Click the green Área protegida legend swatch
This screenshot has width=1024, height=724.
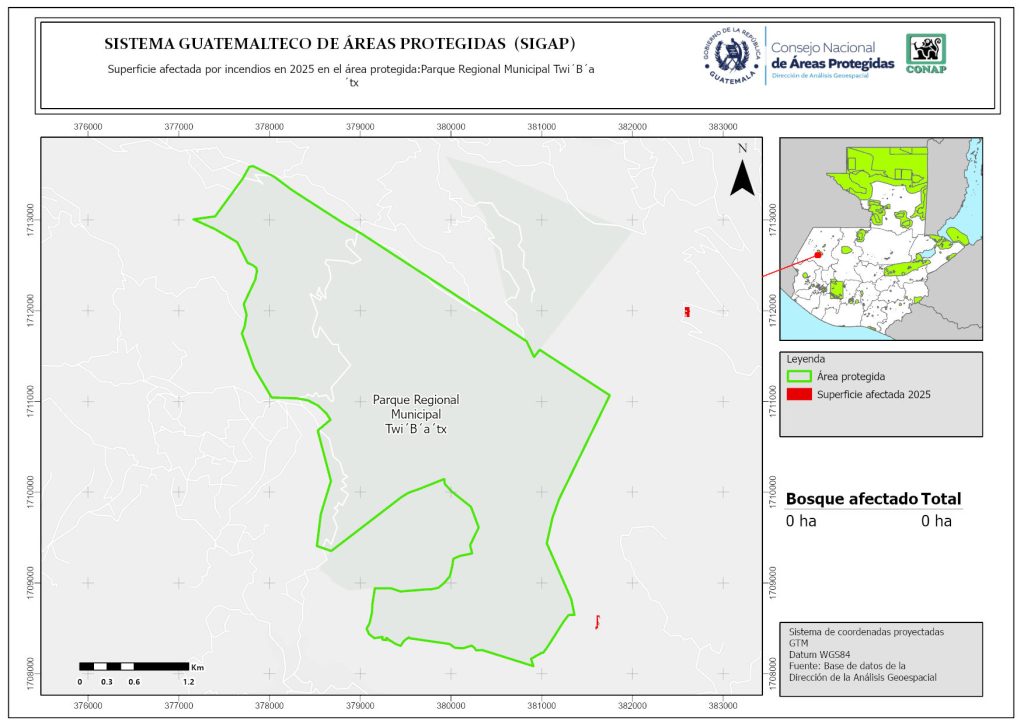point(798,377)
